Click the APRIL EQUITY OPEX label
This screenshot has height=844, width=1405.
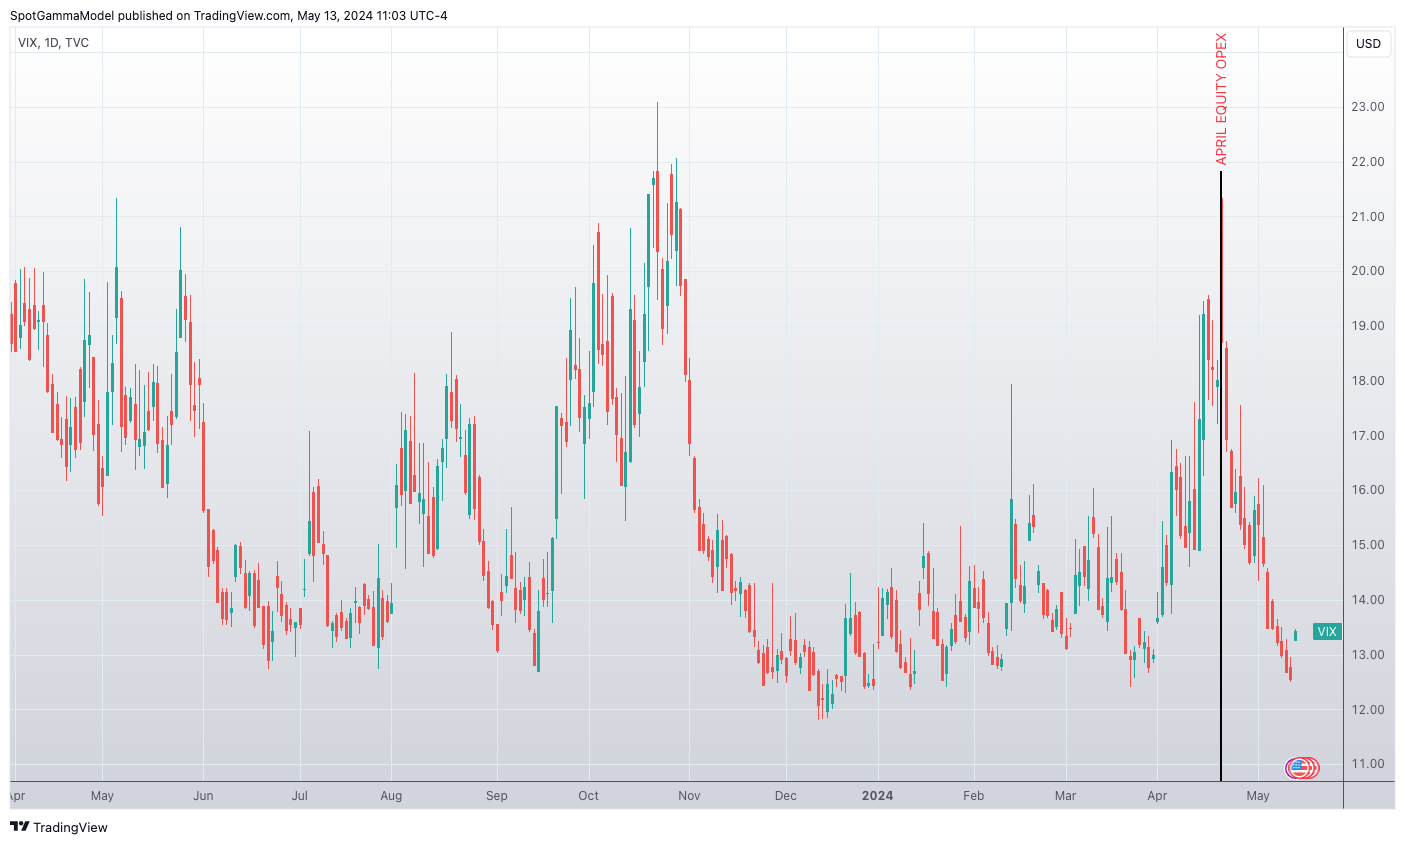point(1221,99)
